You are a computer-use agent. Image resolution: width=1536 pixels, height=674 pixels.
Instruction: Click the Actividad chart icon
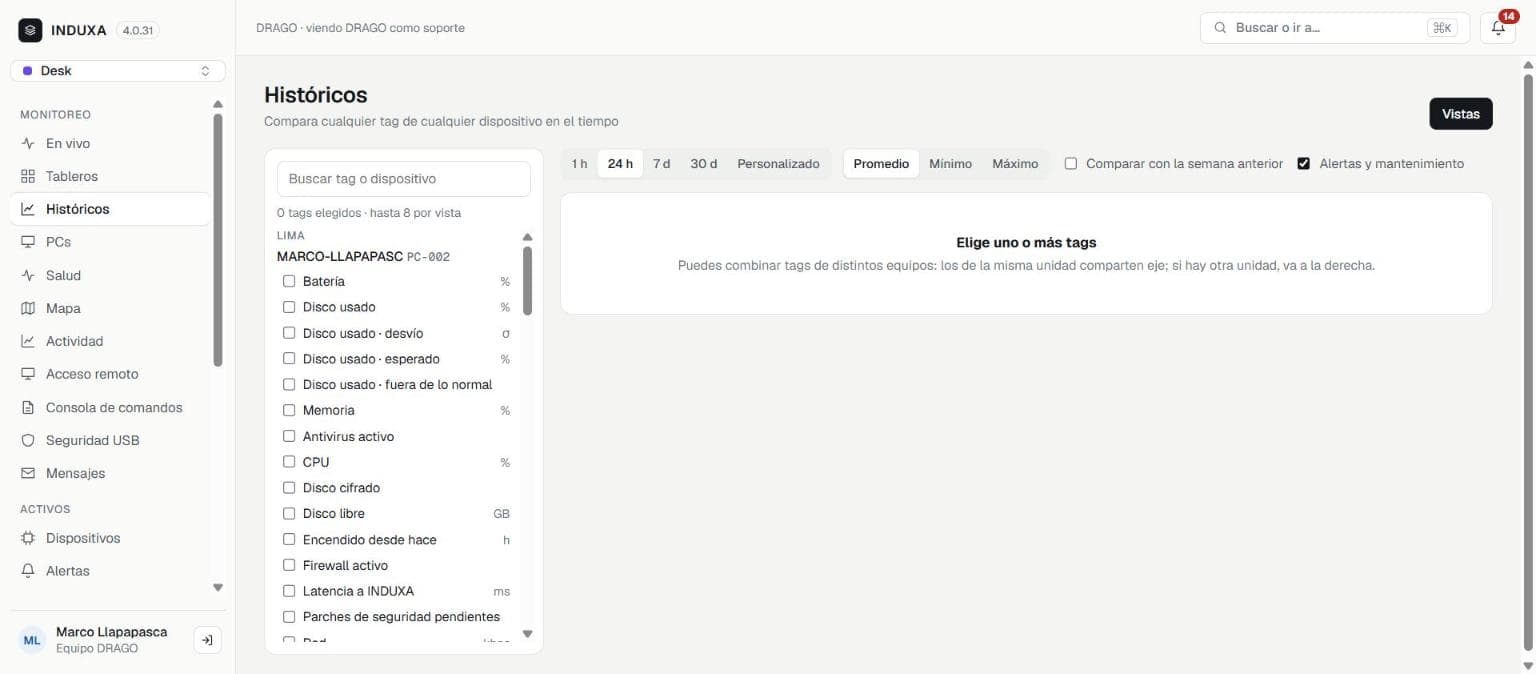(28, 341)
